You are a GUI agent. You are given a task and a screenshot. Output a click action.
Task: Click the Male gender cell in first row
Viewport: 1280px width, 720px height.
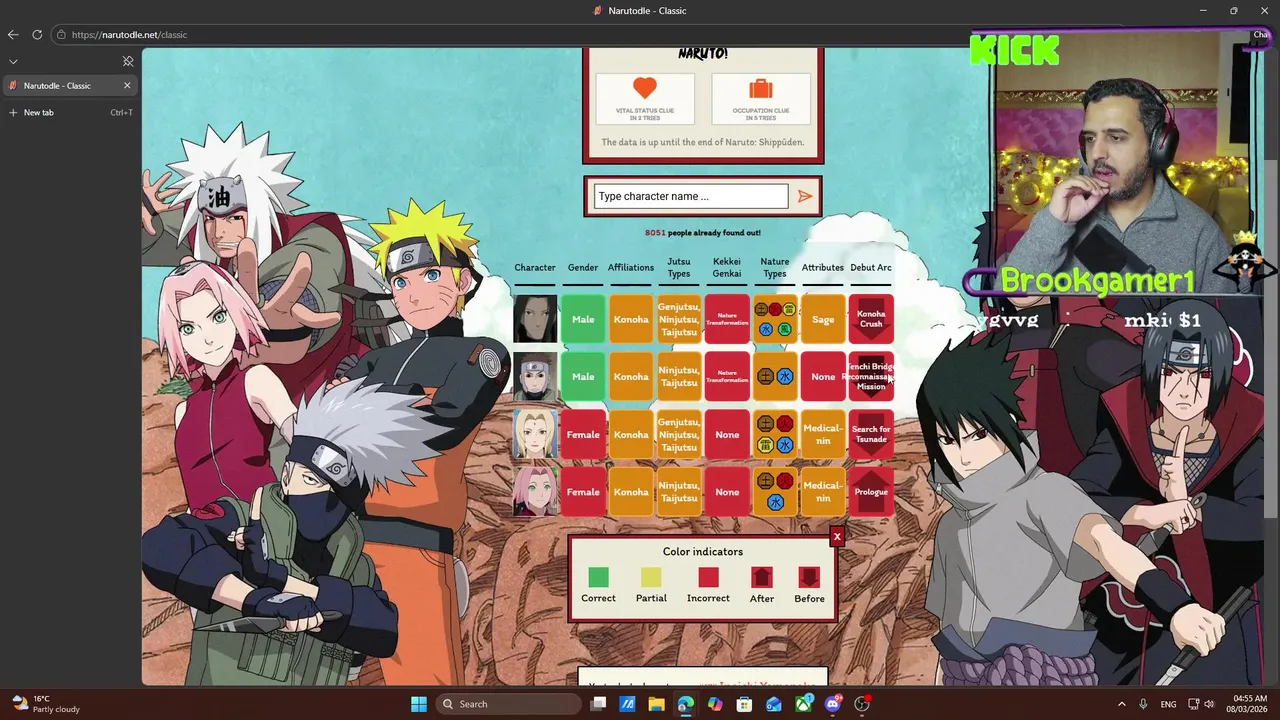tap(583, 319)
